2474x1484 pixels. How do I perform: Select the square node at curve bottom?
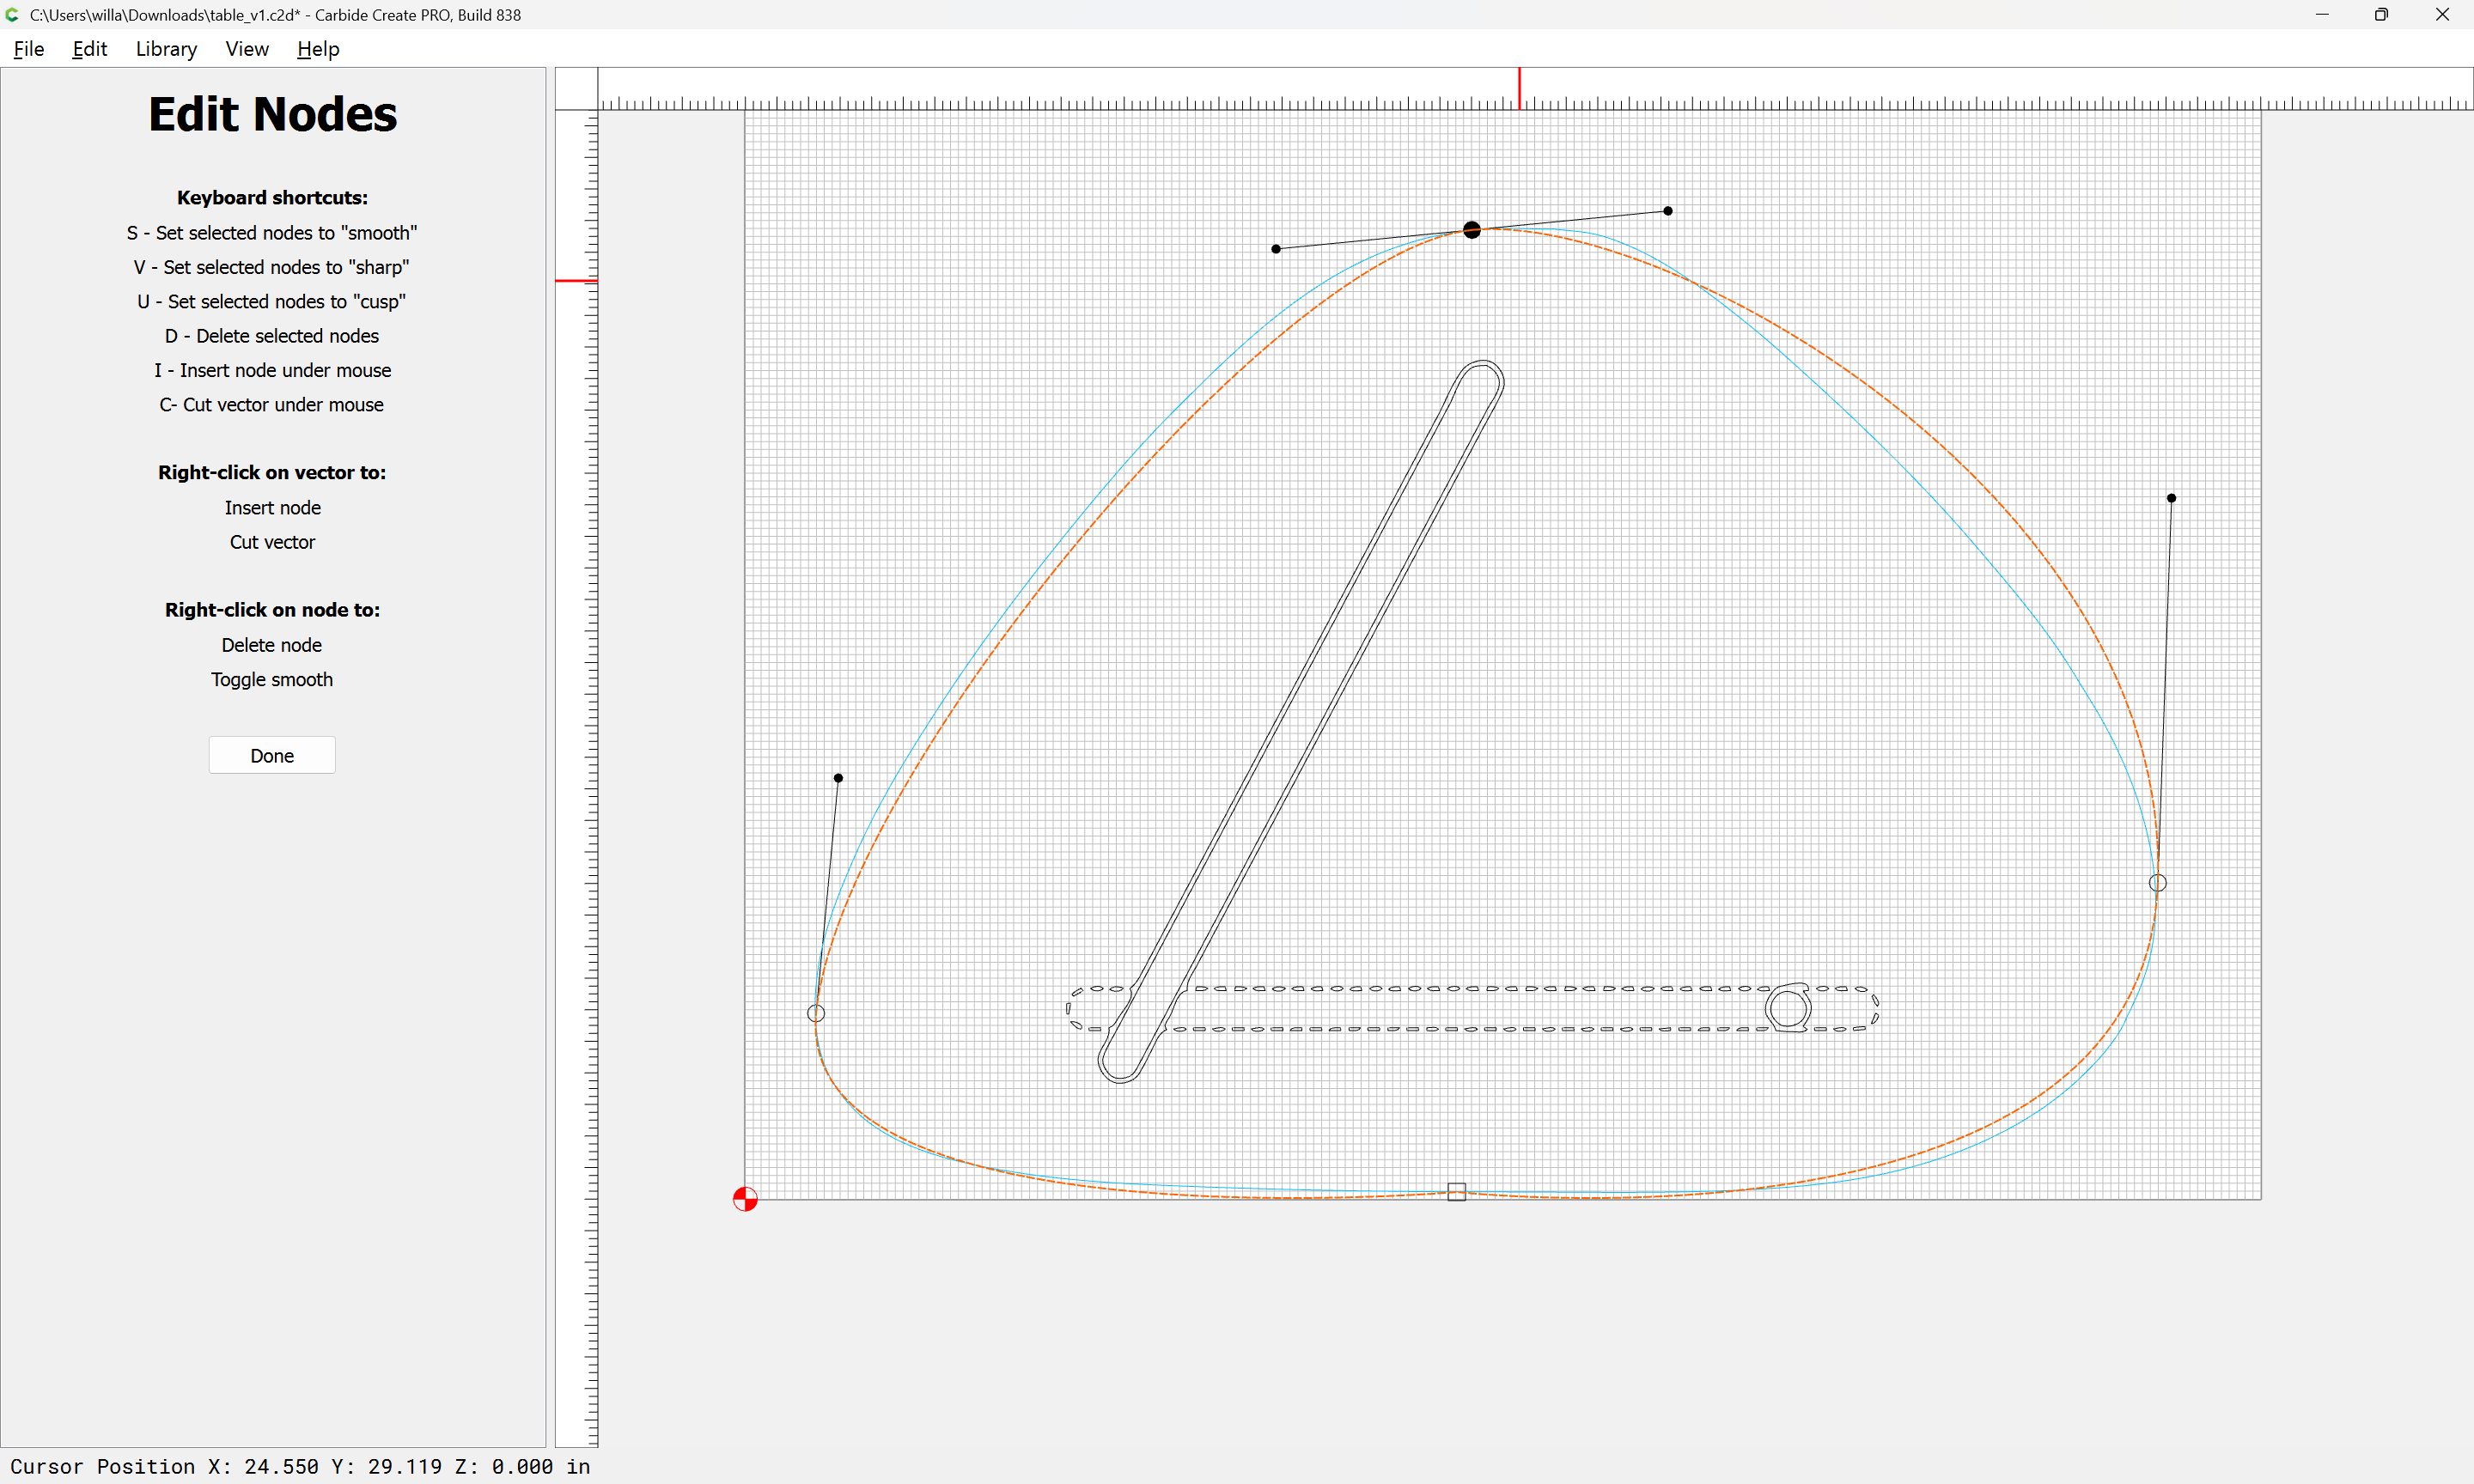tap(1457, 1192)
